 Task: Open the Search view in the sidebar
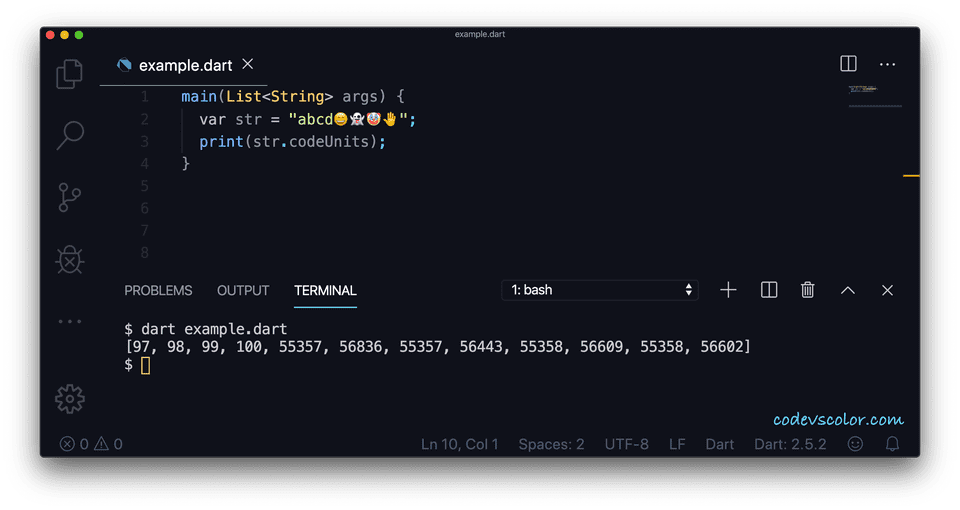[x=69, y=135]
